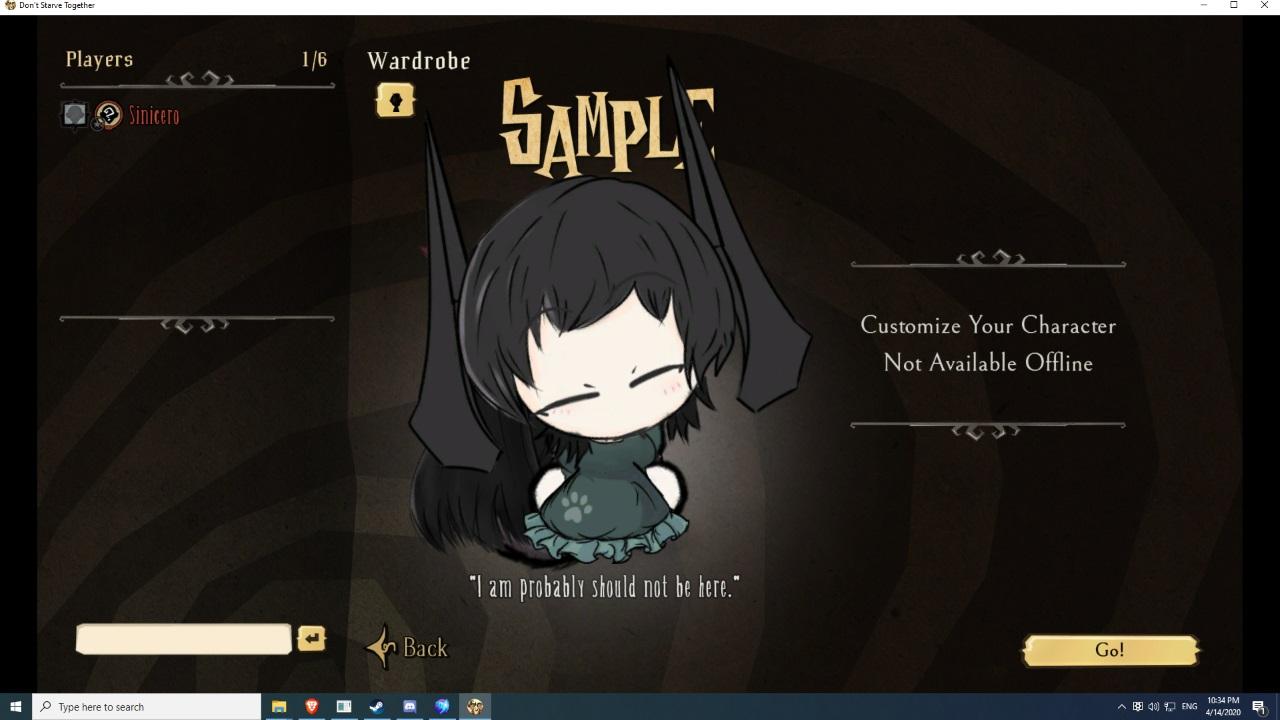Click the Windows taskbar search box
This screenshot has width=1280, height=720.
point(147,707)
